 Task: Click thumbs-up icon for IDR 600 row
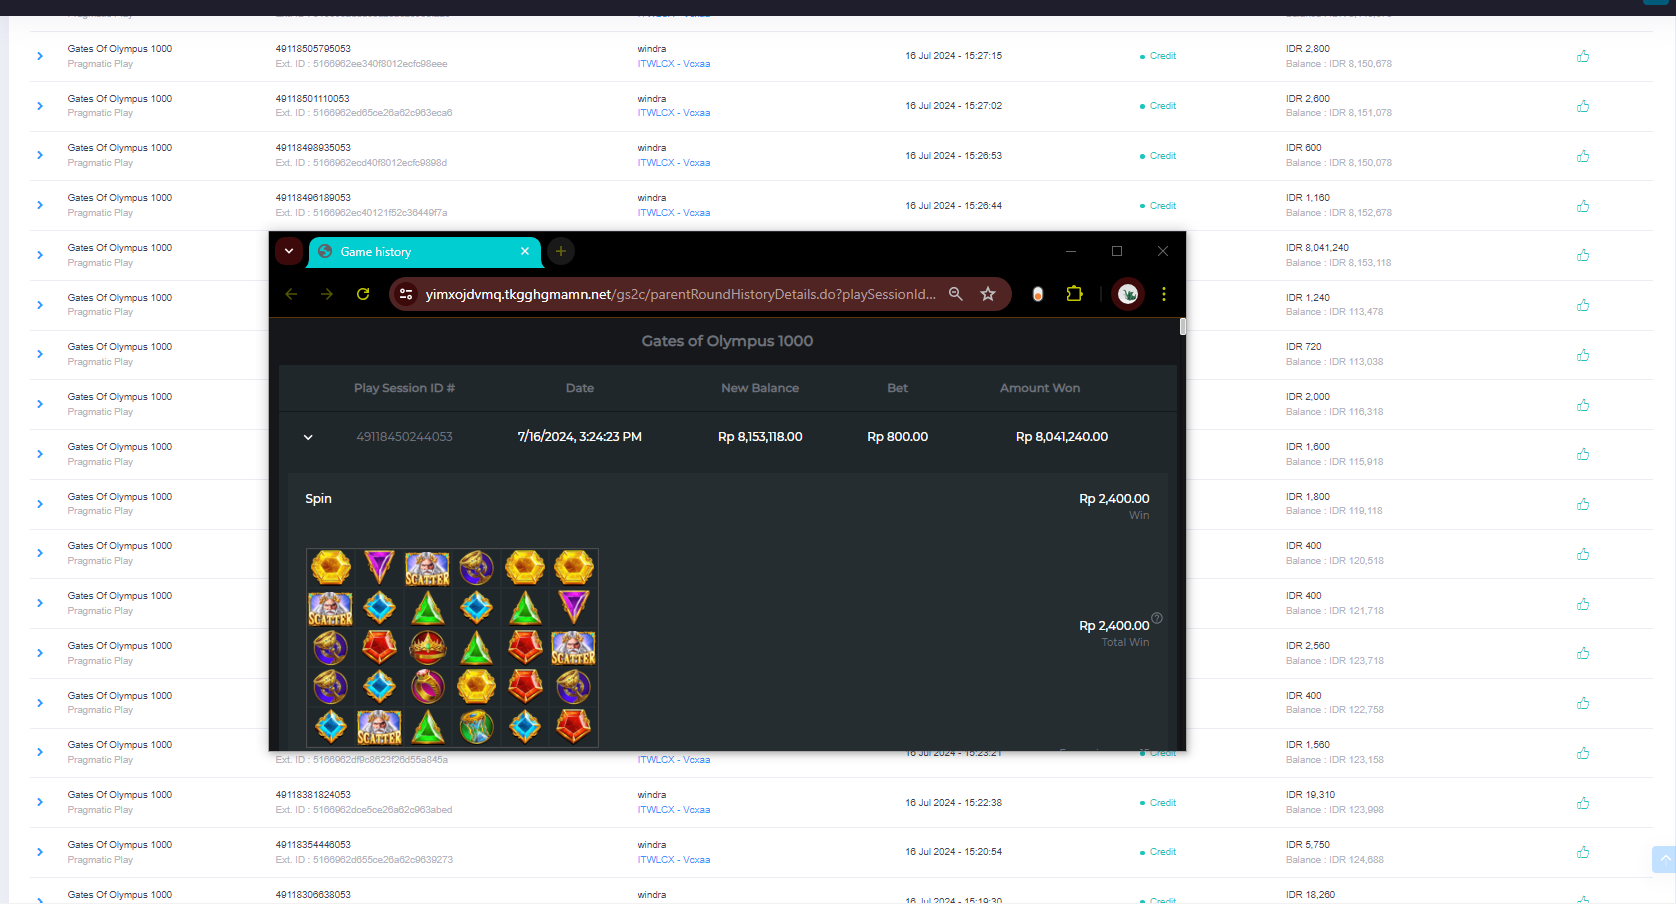[1583, 156]
